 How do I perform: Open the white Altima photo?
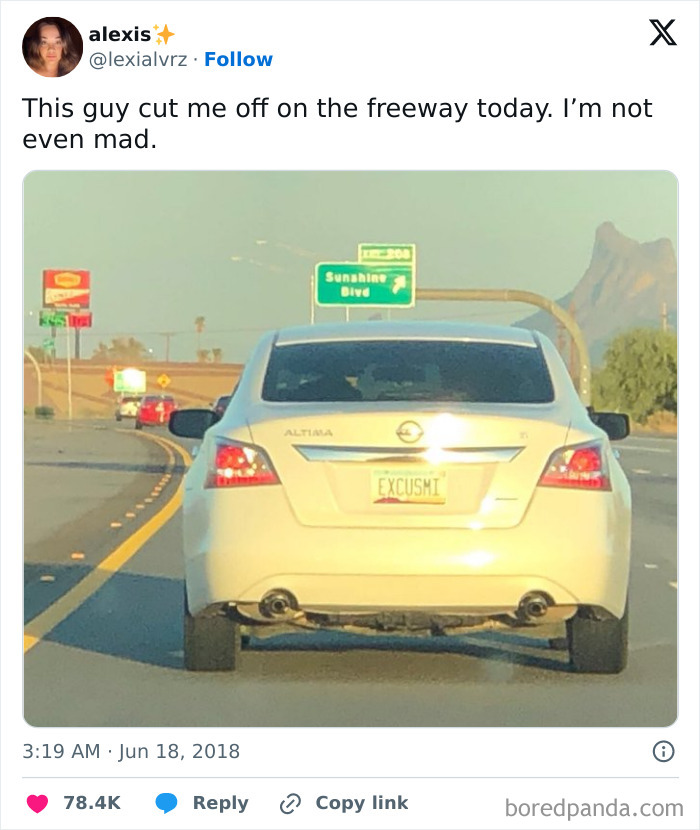tap(351, 448)
